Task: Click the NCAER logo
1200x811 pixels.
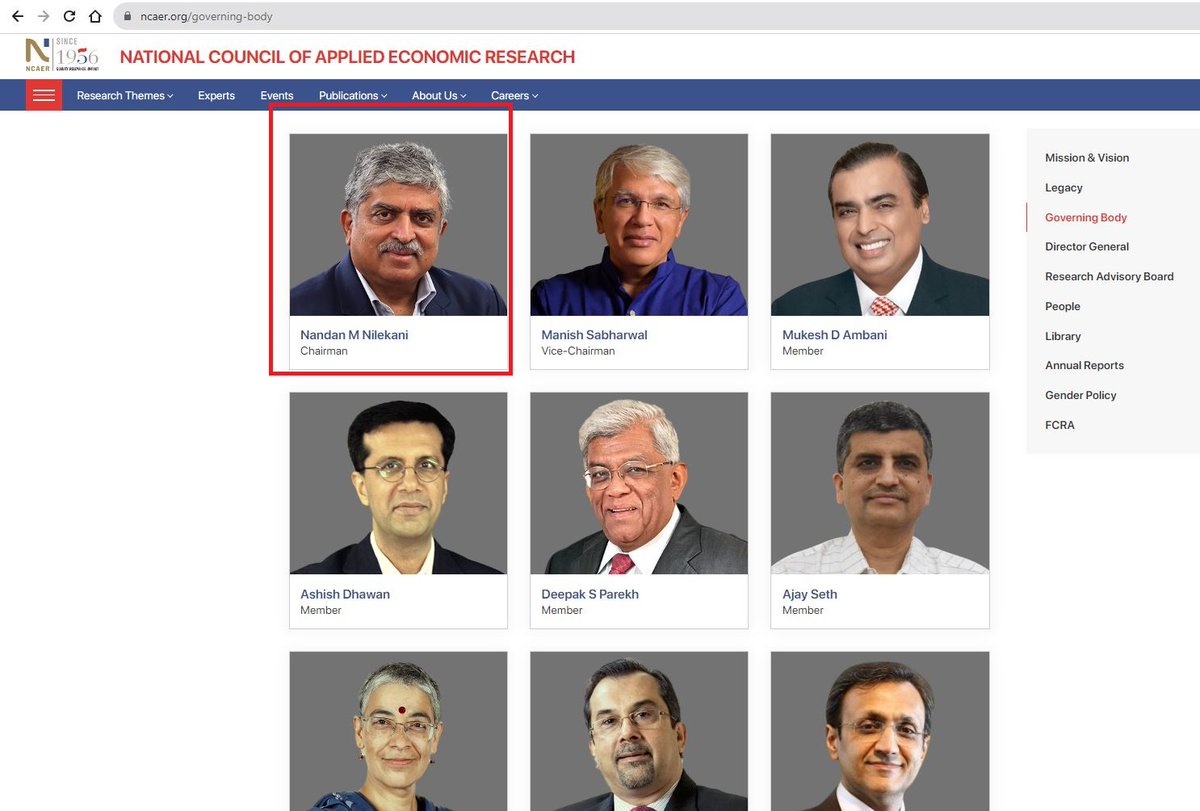Action: click(x=62, y=56)
